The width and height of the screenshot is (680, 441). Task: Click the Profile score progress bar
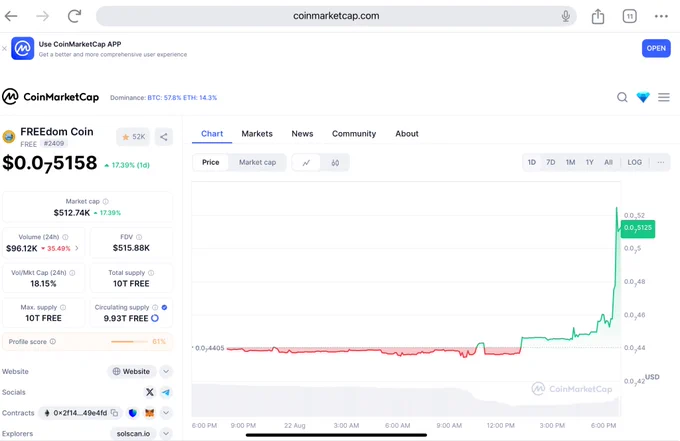[x=129, y=342]
